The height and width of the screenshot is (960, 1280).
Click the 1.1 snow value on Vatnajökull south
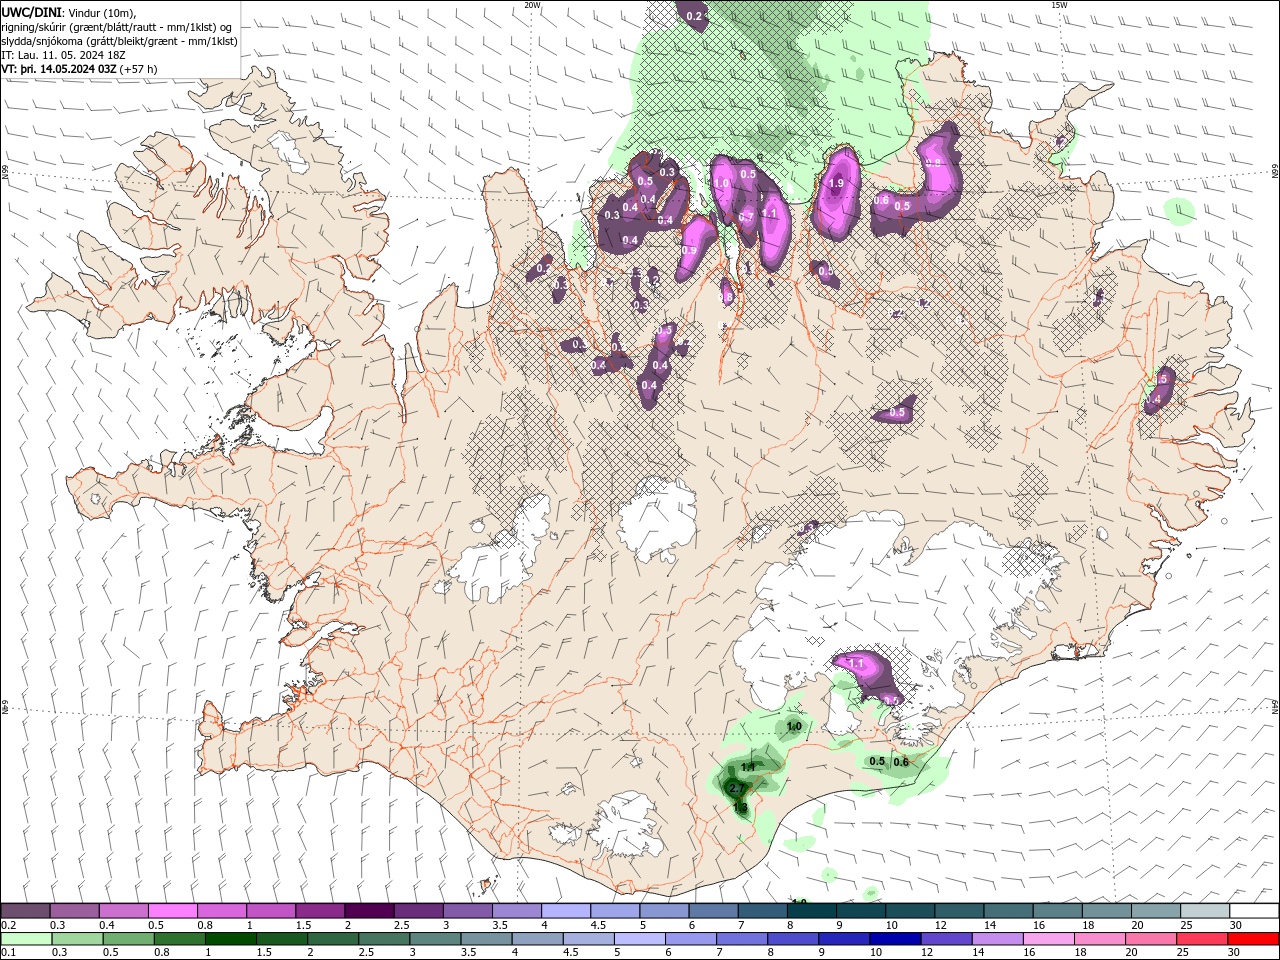[856, 663]
